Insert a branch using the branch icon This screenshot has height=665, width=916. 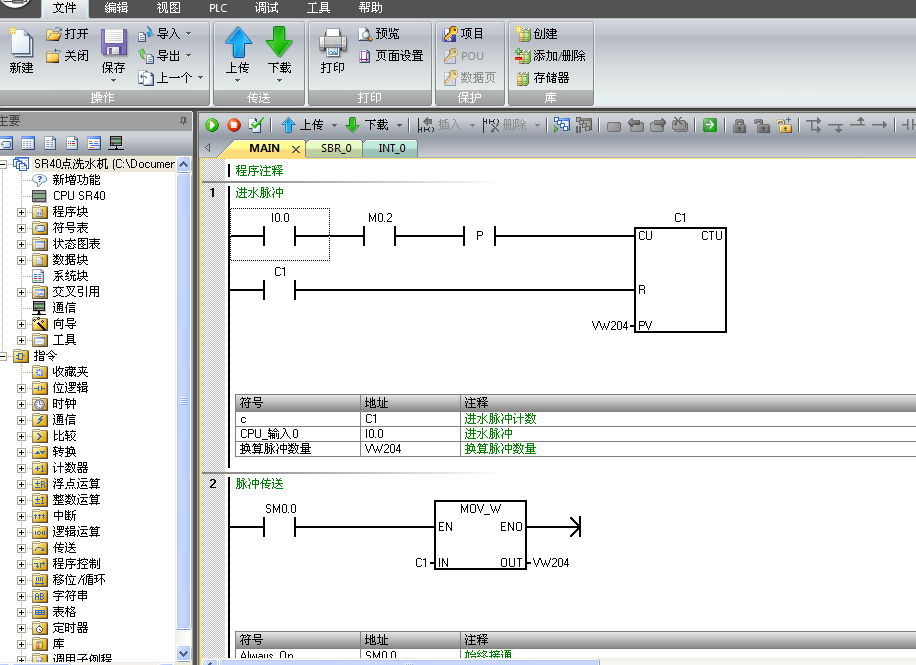814,125
